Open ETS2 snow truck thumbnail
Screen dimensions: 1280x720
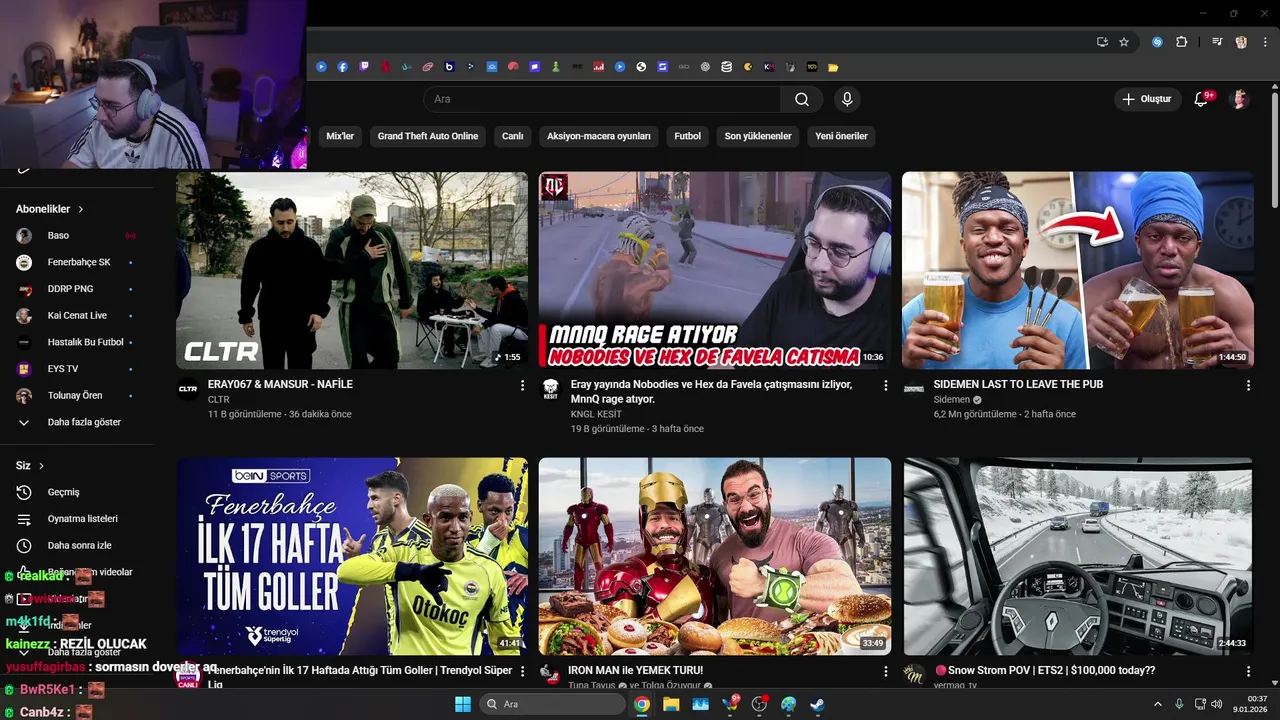tap(1078, 556)
